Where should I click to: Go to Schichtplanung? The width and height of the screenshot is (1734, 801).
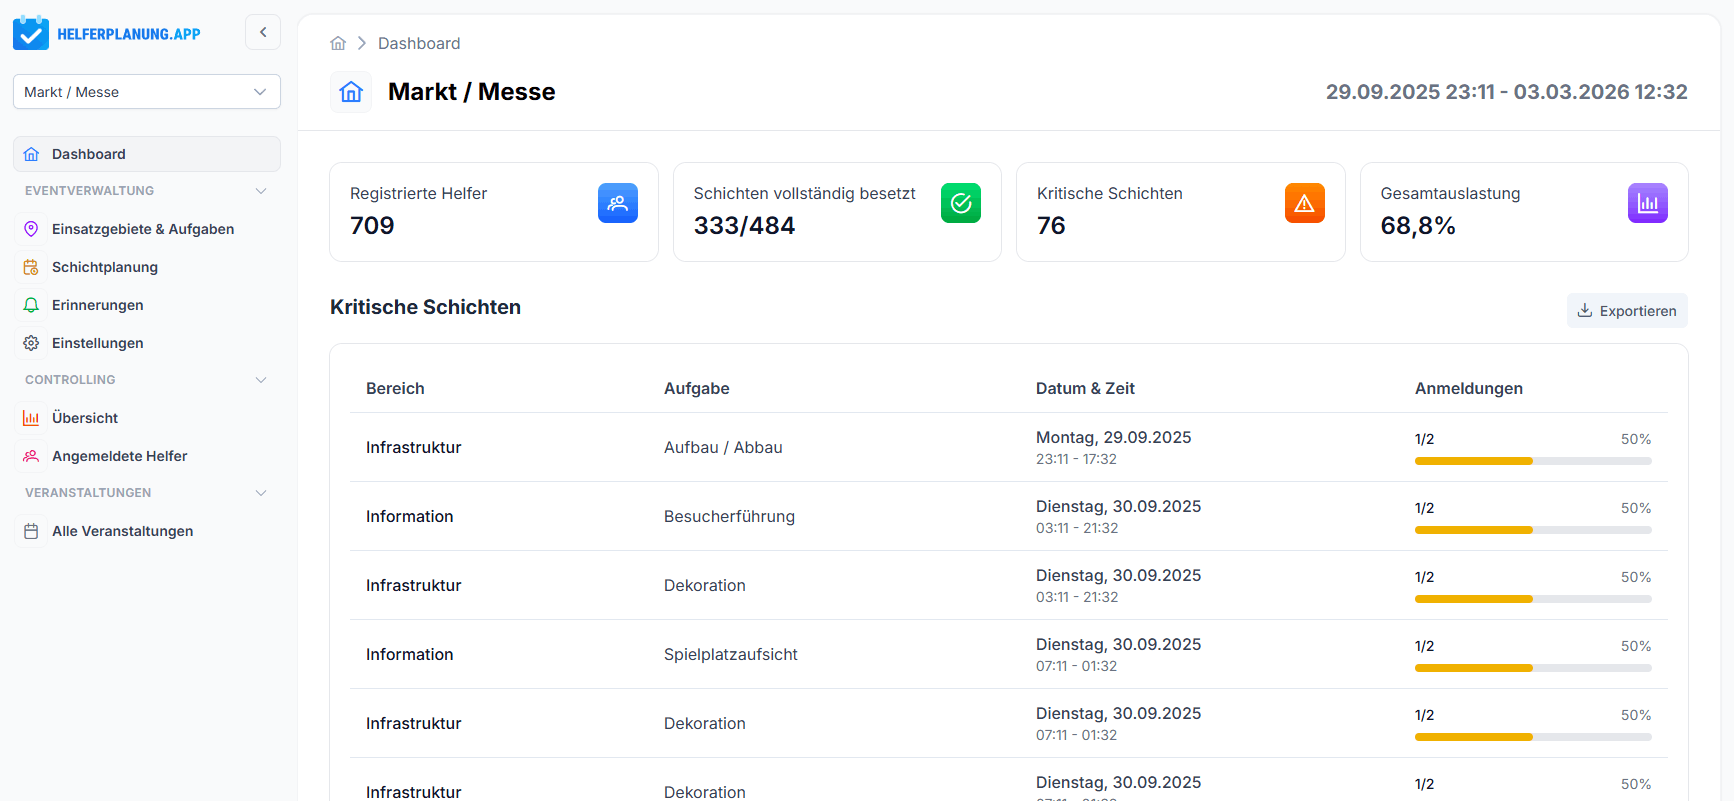pyautogui.click(x=147, y=267)
